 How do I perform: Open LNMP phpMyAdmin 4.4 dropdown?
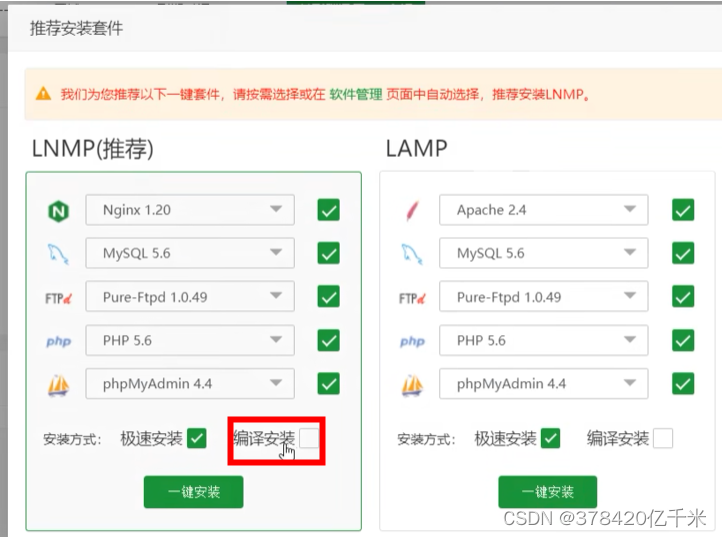click(x=190, y=384)
